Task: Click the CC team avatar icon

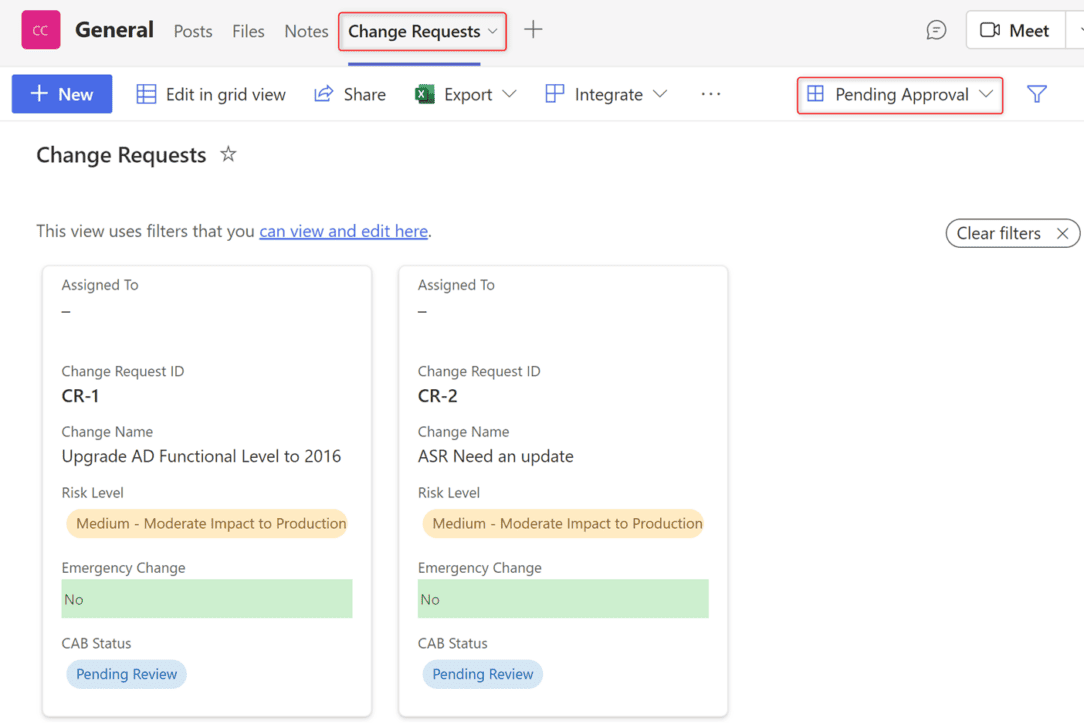Action: click(40, 30)
